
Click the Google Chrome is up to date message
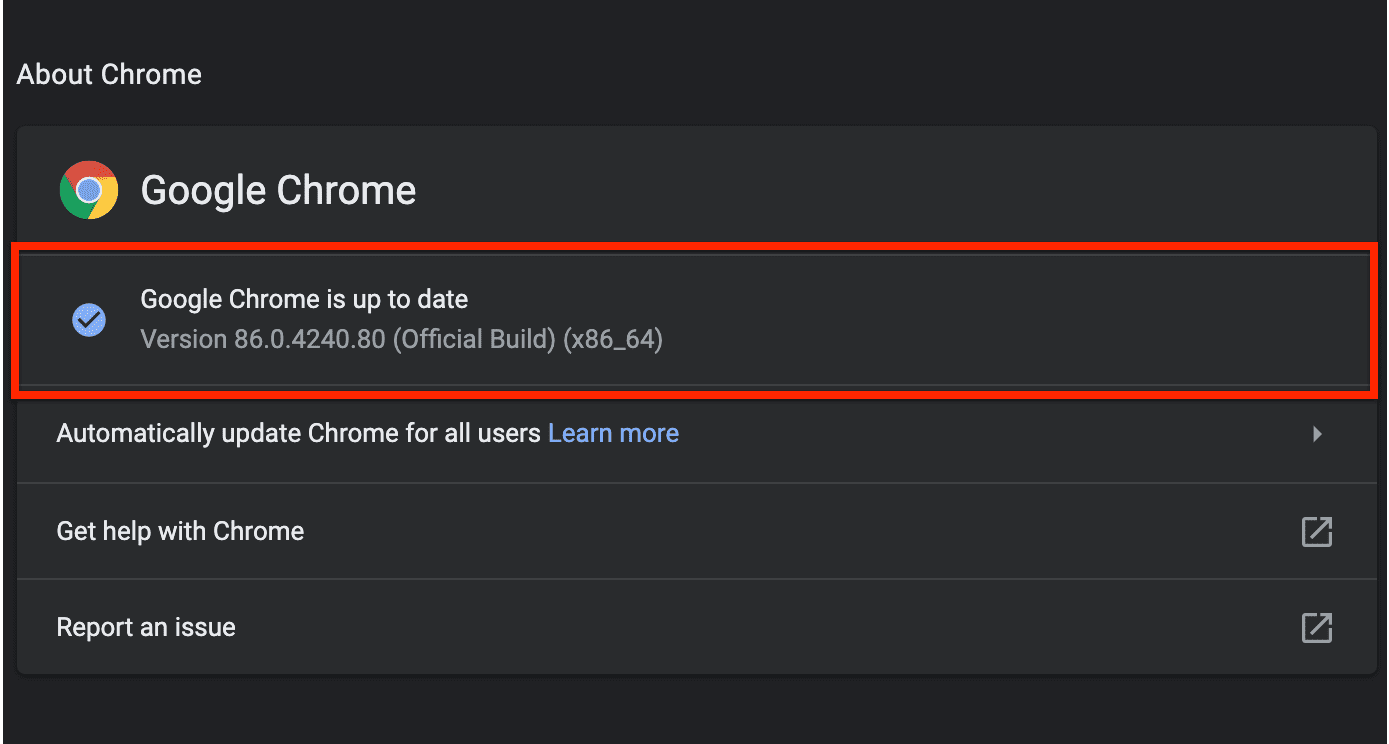point(304,299)
